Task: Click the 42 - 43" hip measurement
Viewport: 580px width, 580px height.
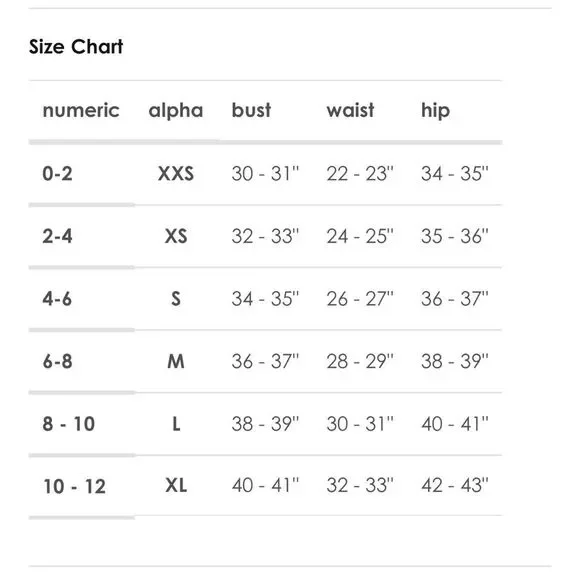Action: tap(455, 485)
